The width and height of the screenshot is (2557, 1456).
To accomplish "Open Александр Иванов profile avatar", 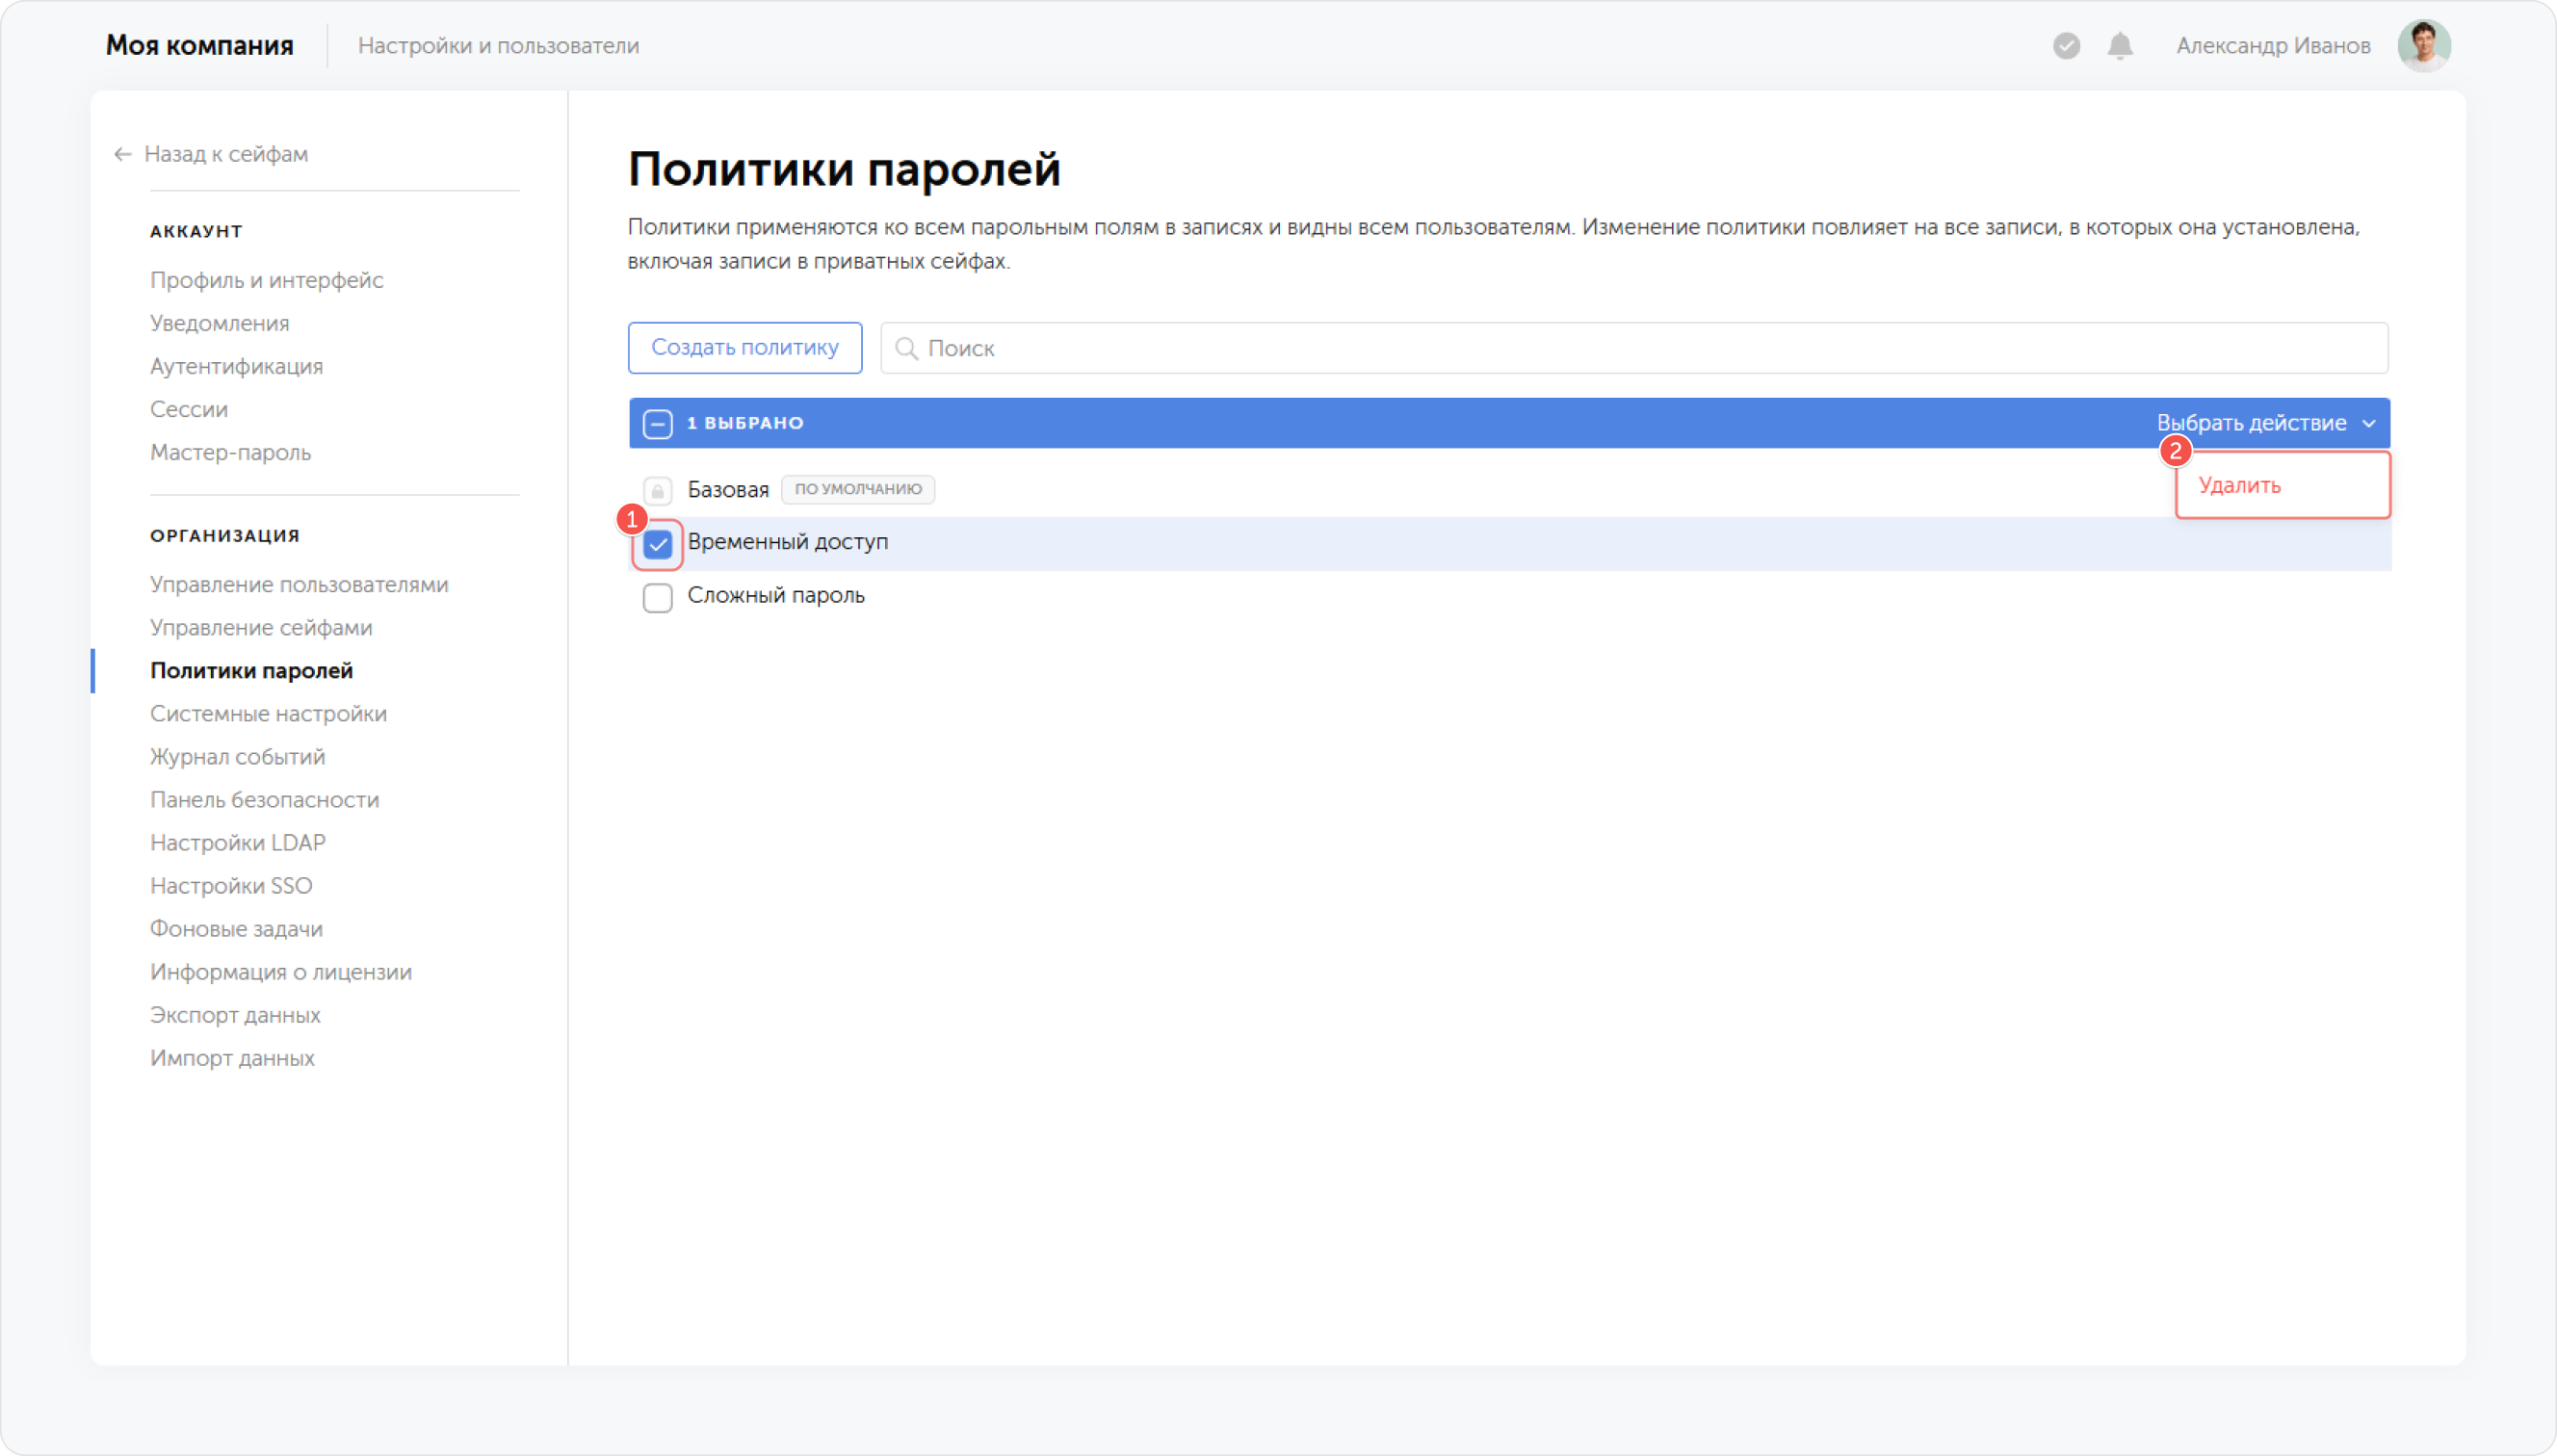I will [2423, 46].
